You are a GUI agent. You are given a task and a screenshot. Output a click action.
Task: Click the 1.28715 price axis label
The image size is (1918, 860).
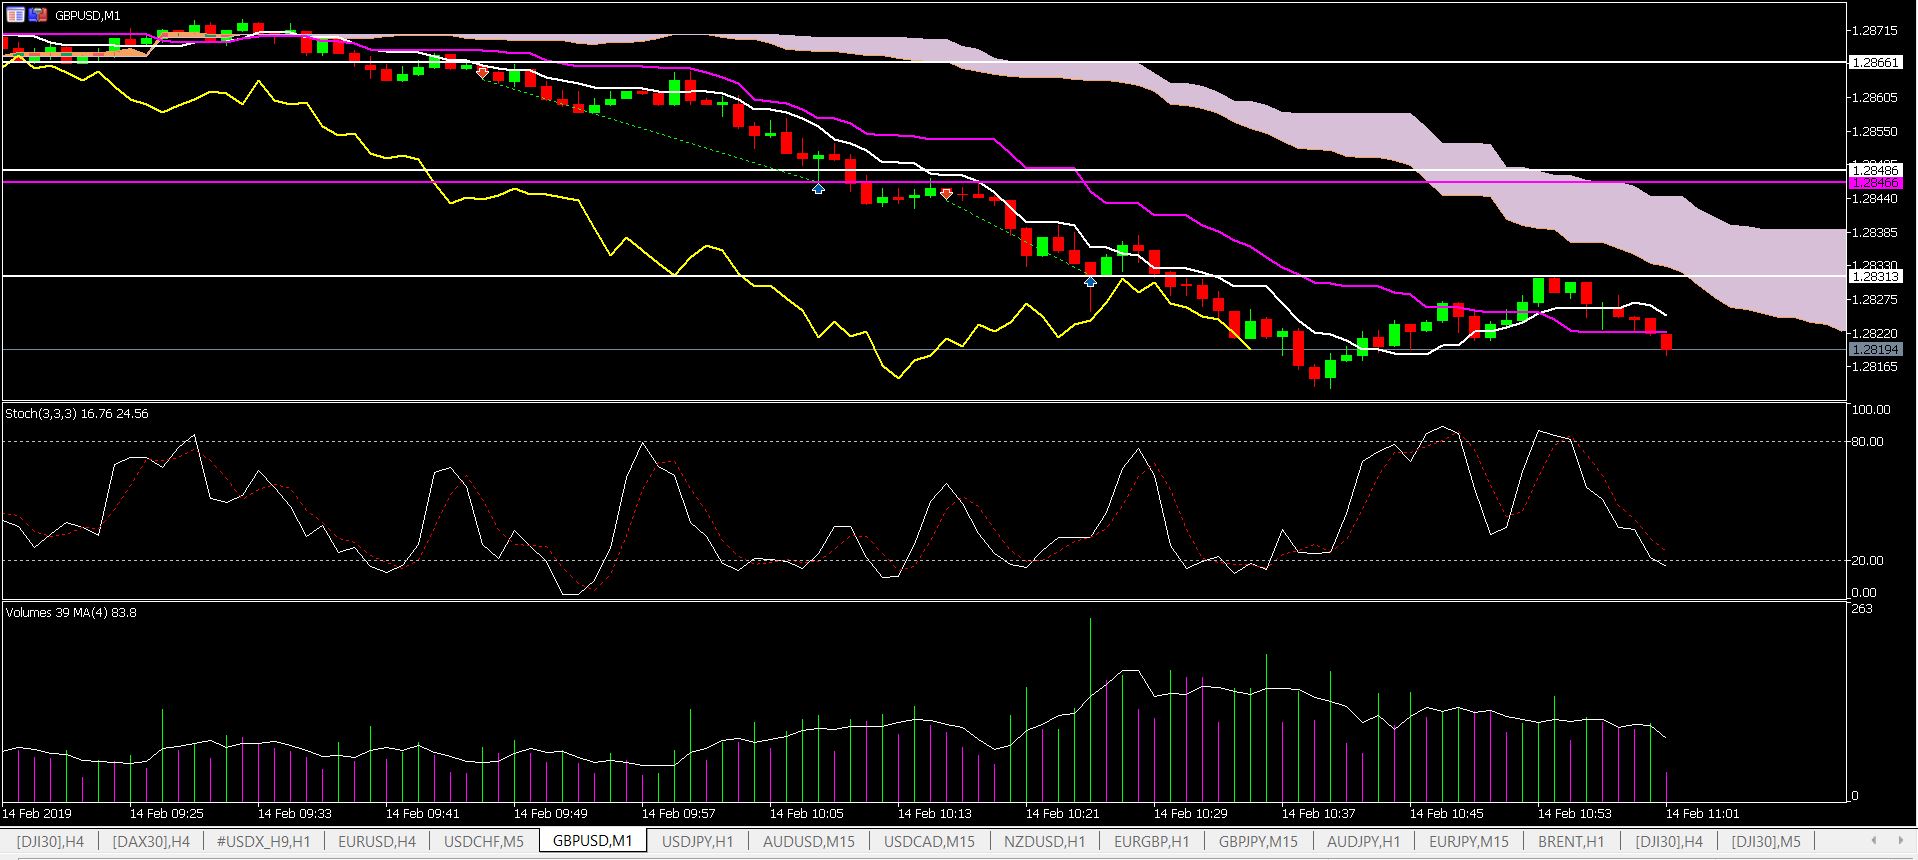coord(1875,31)
